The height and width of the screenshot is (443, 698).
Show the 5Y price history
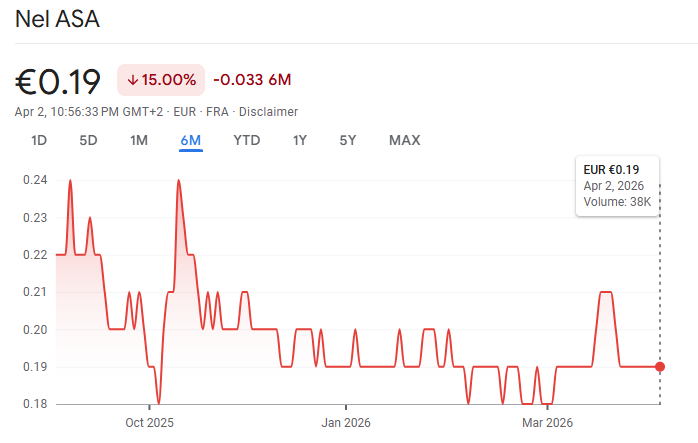(348, 140)
